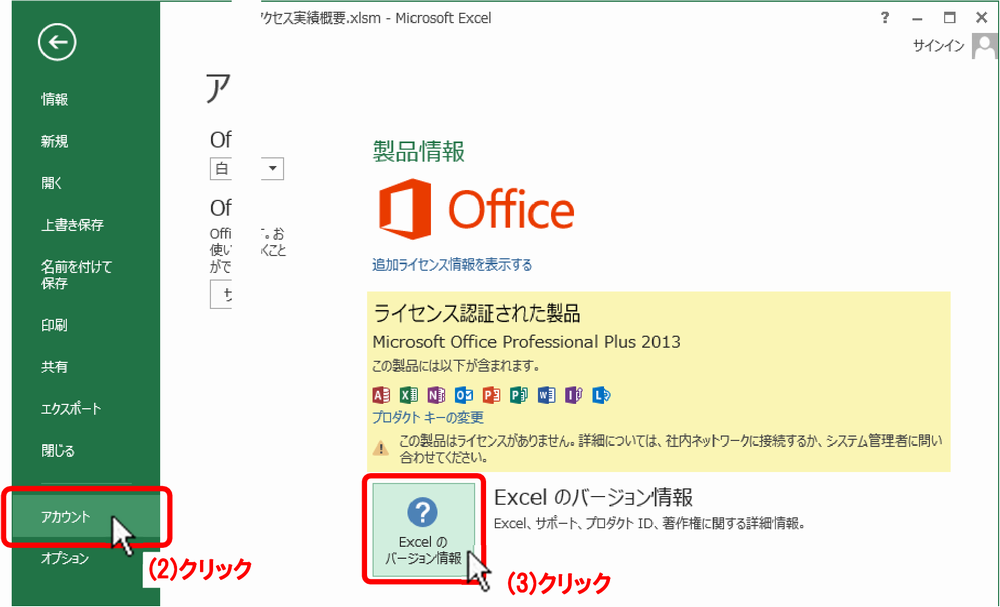Follow the 追加ライセンス情報を表示する link
1000x607 pixels.
[452, 265]
